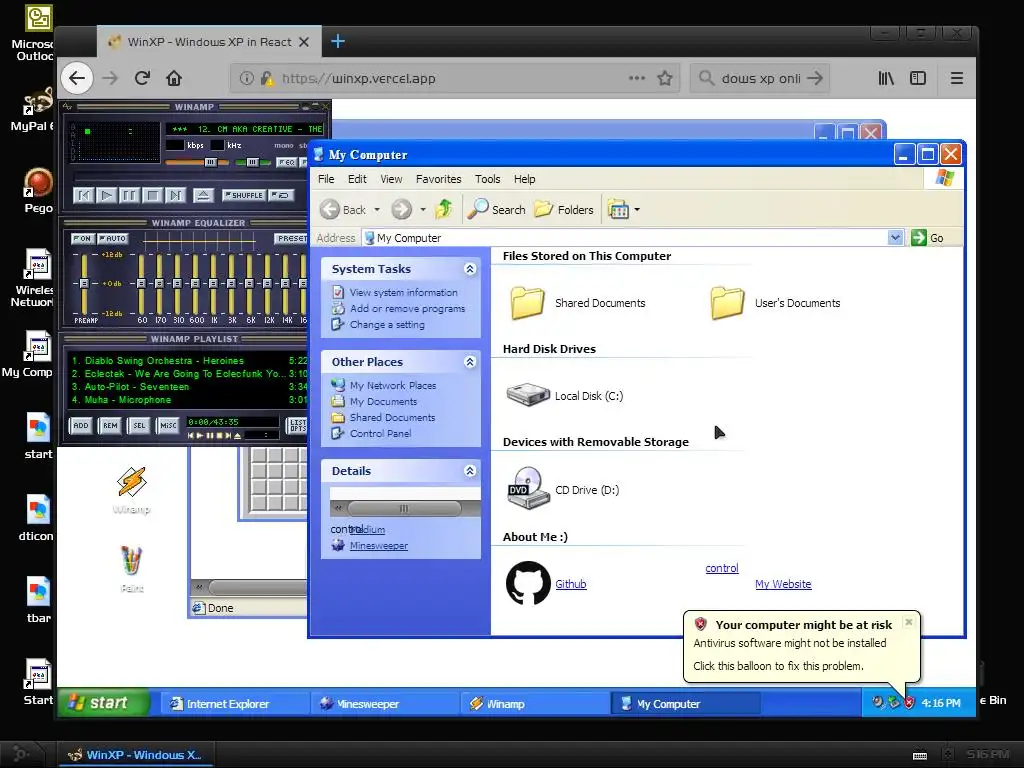Collapse the System Tasks panel
This screenshot has width=1024, height=768.
pyautogui.click(x=470, y=269)
